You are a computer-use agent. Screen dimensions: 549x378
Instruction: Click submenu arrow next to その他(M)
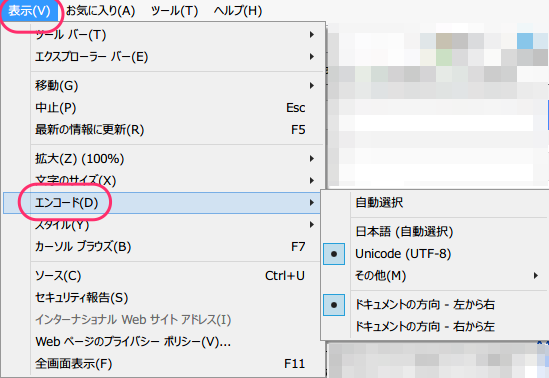[x=536, y=275]
